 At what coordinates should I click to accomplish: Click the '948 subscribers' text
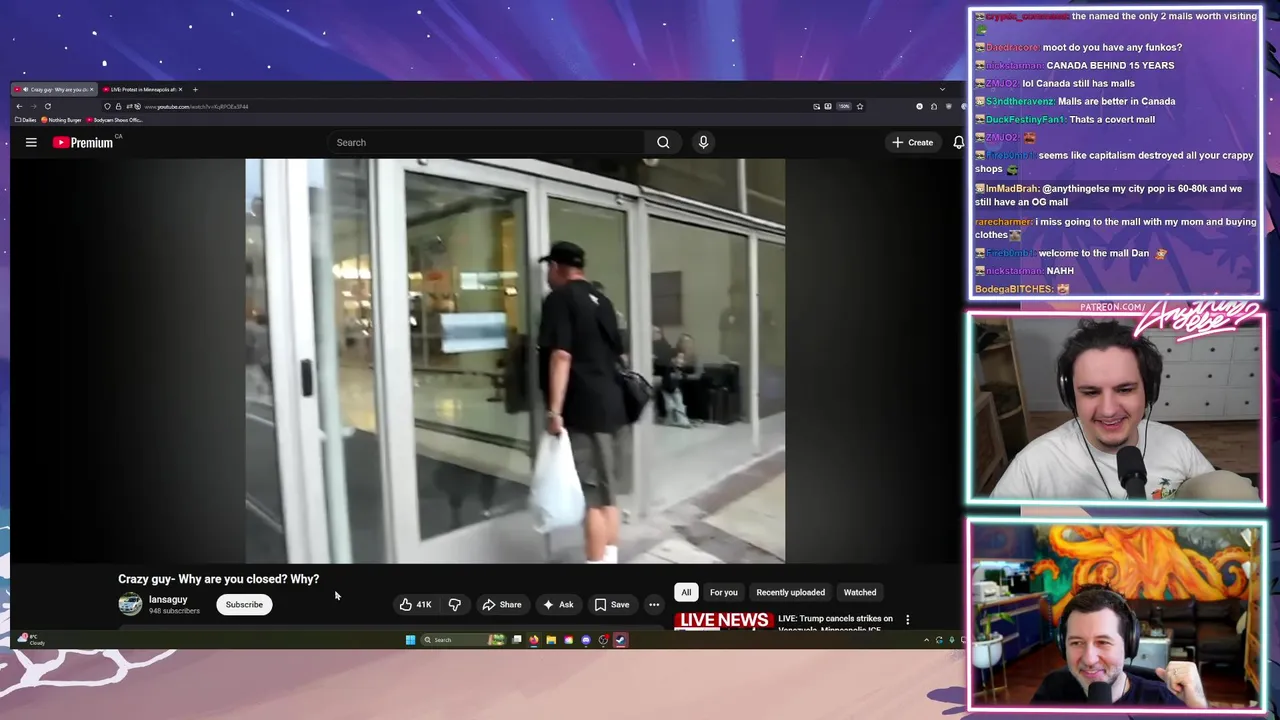point(174,611)
